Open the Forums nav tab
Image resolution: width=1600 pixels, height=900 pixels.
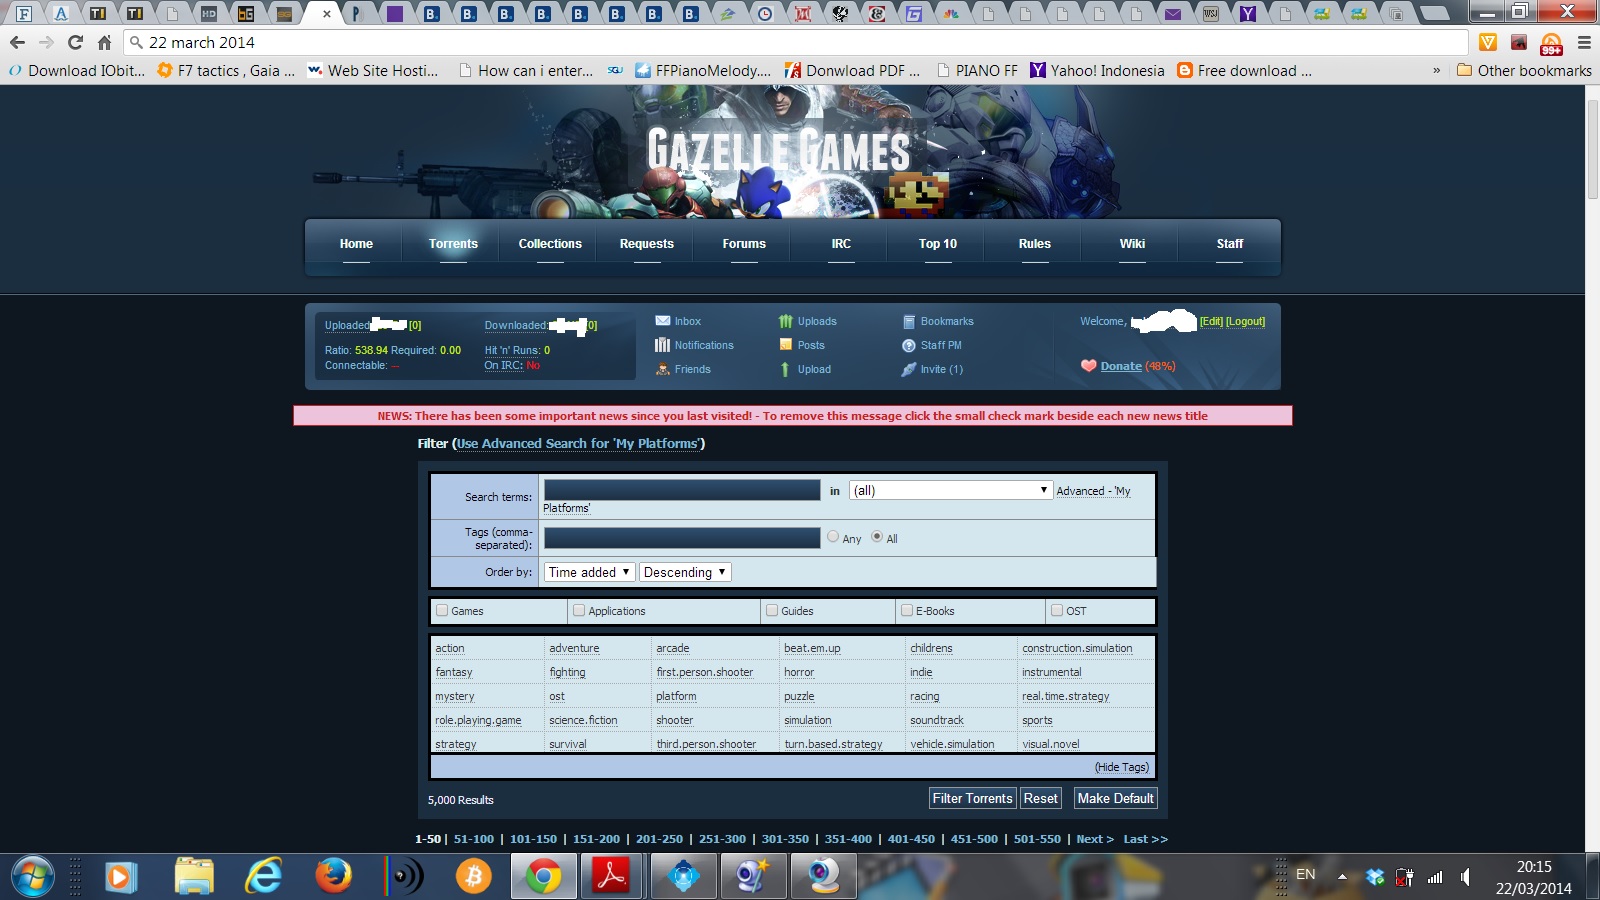tap(744, 244)
